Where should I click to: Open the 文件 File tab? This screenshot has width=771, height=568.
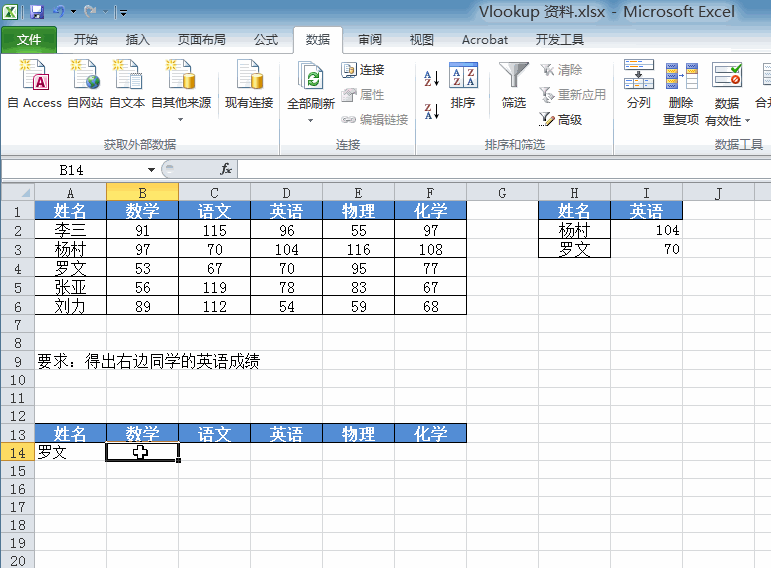click(29, 39)
